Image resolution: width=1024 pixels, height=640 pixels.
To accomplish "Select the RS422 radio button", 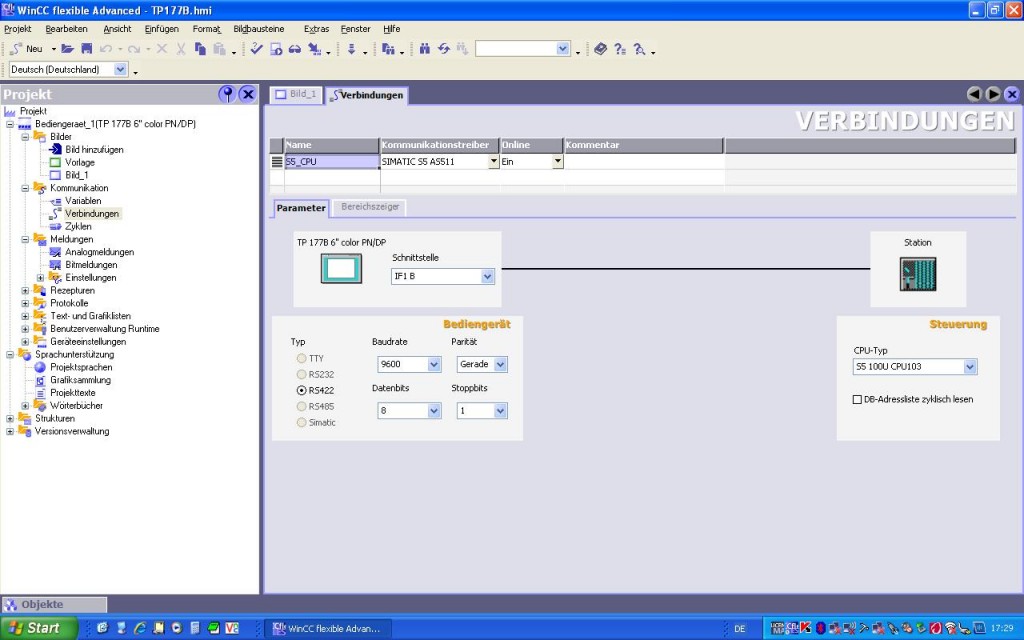I will tap(301, 390).
